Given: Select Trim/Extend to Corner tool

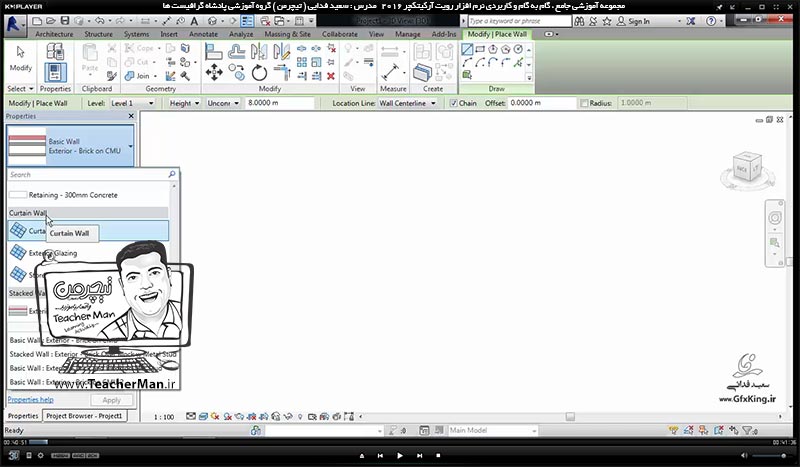Looking at the screenshot, I should click(282, 72).
